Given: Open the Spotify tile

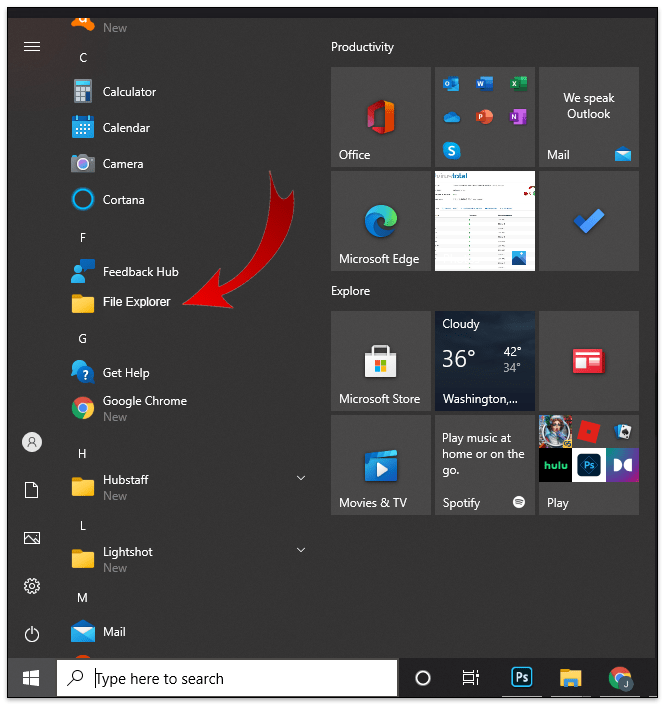Looking at the screenshot, I should (x=485, y=465).
